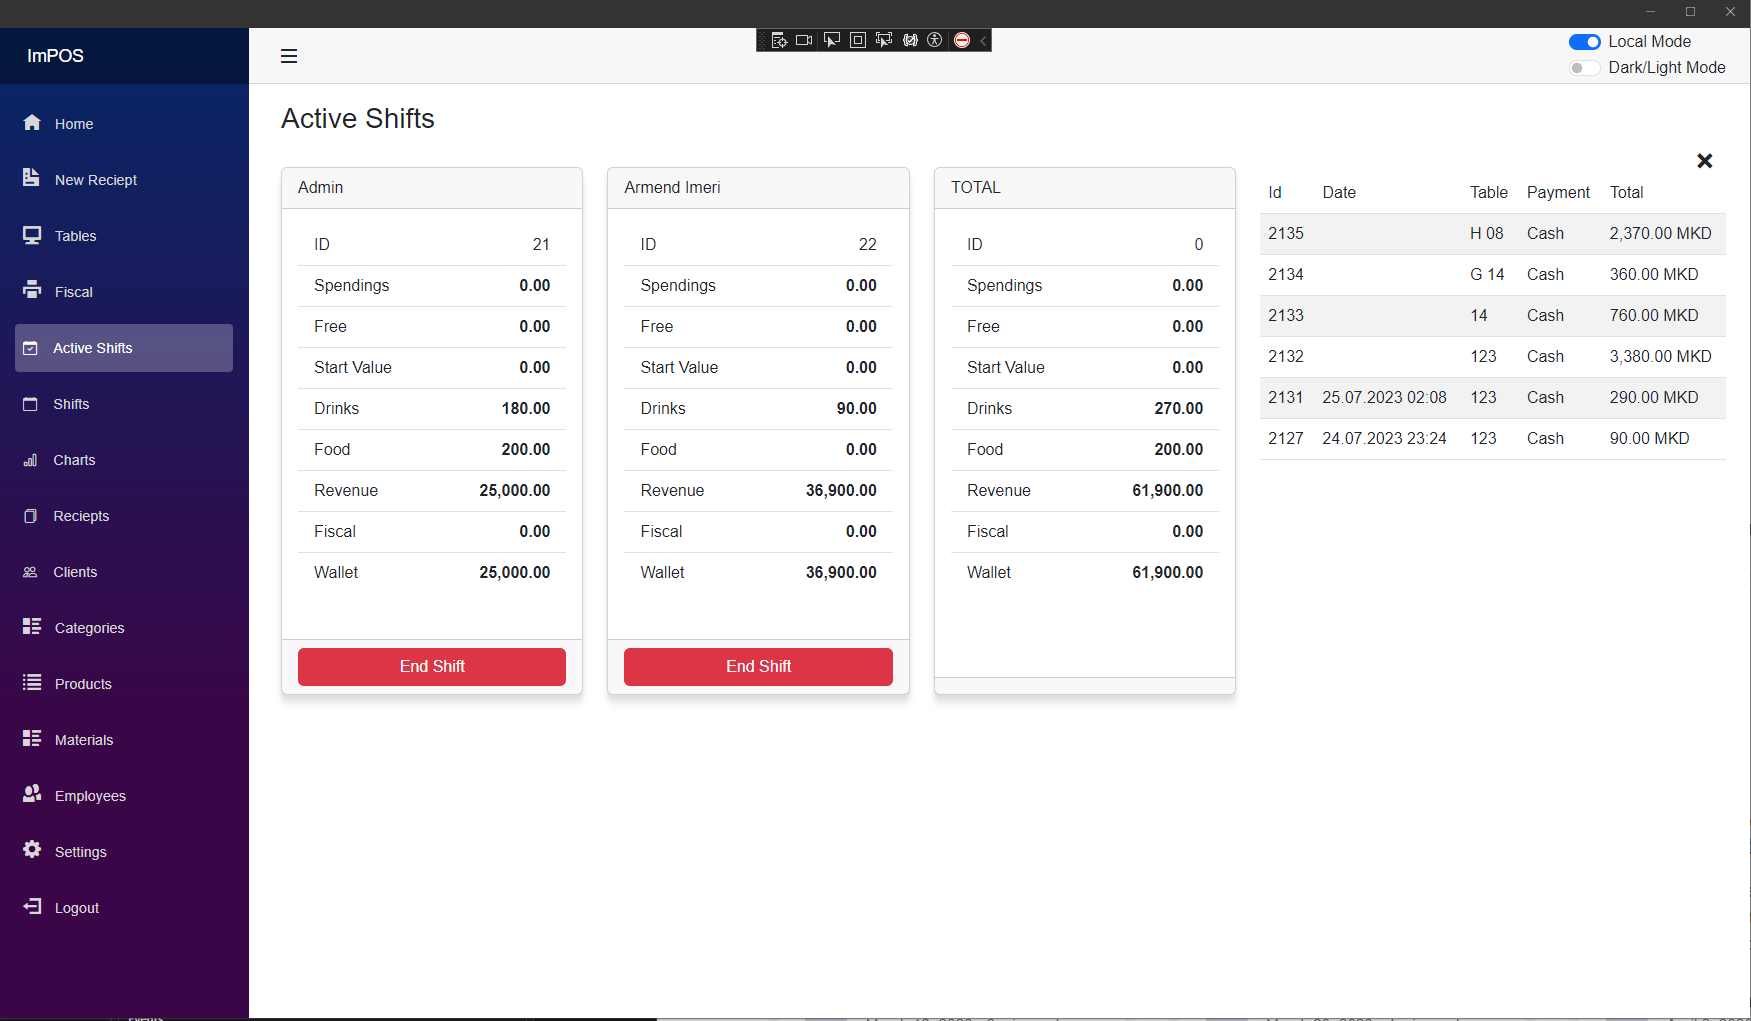The image size is (1751, 1021).
Task: Click the ImPOS logo text
Action: pos(55,56)
